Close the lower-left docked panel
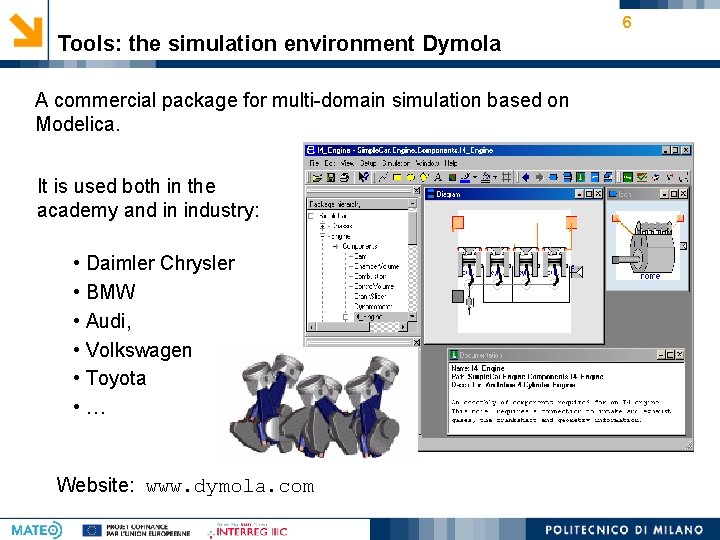Screen dimensions: 720x540 tap(416, 343)
